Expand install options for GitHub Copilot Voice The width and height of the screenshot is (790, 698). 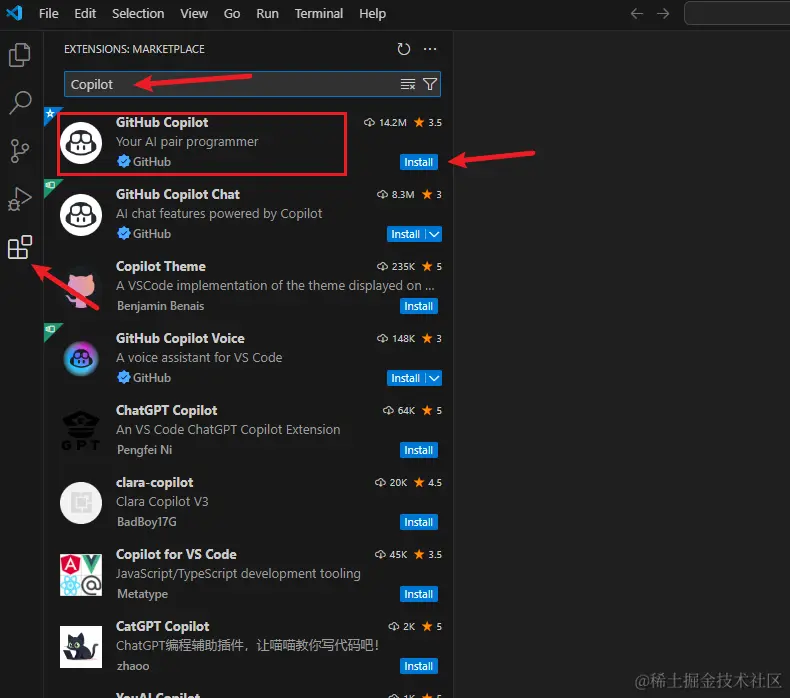[434, 378]
